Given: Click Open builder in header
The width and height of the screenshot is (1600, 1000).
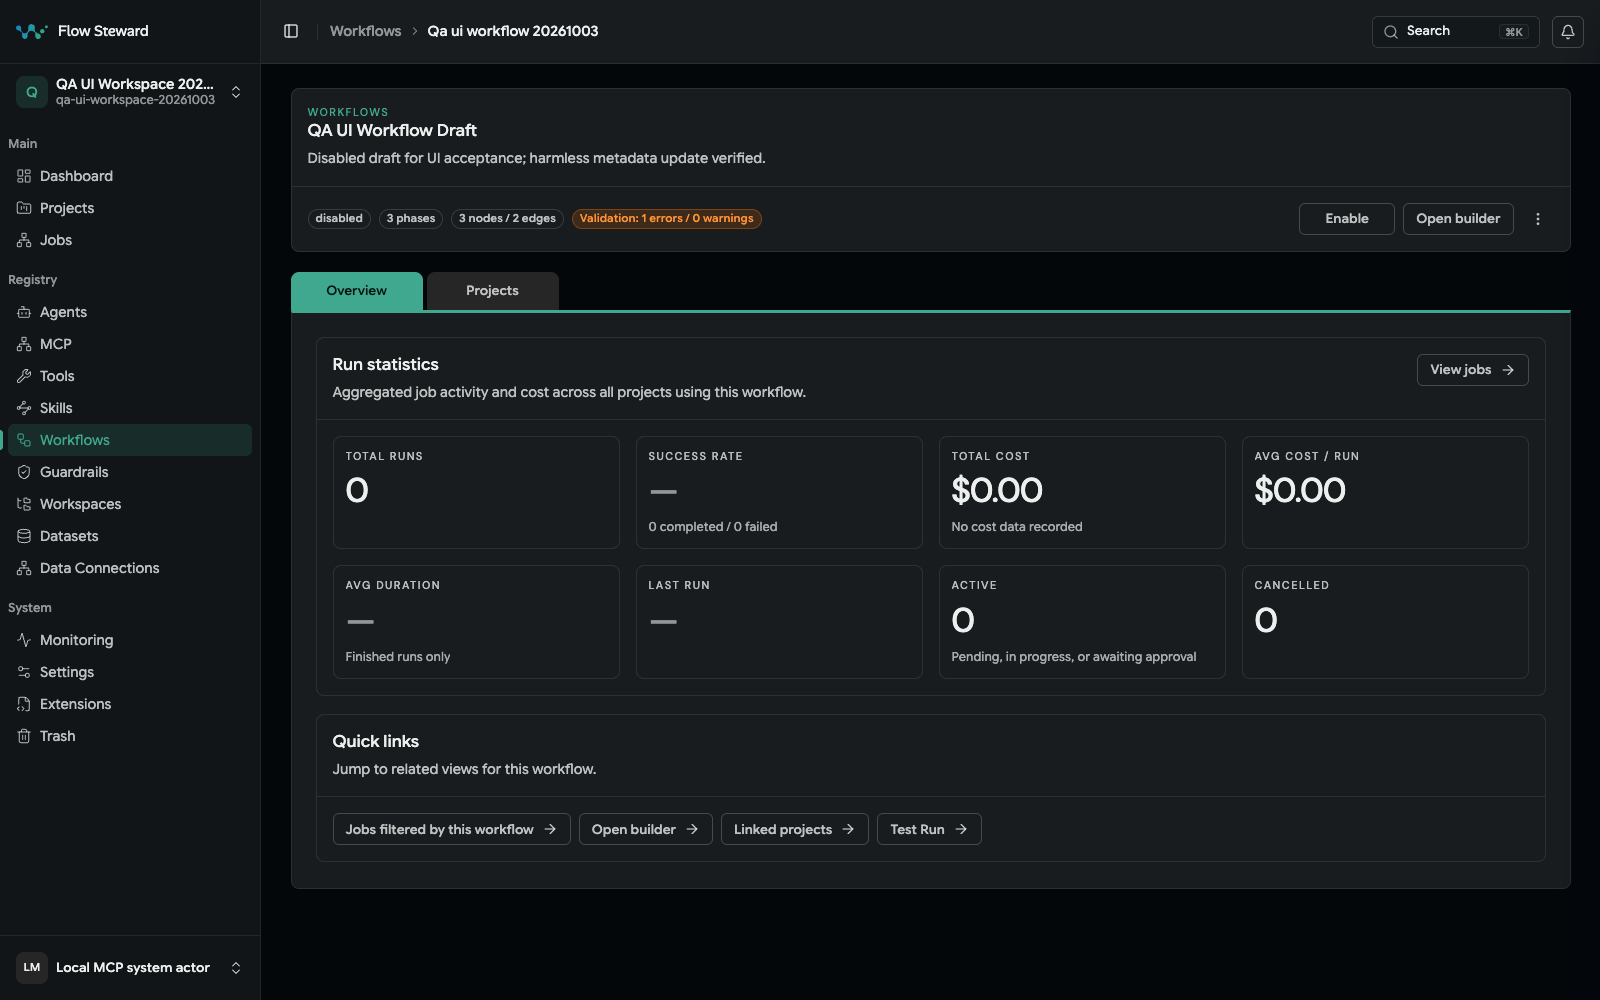Looking at the screenshot, I should coord(1458,219).
